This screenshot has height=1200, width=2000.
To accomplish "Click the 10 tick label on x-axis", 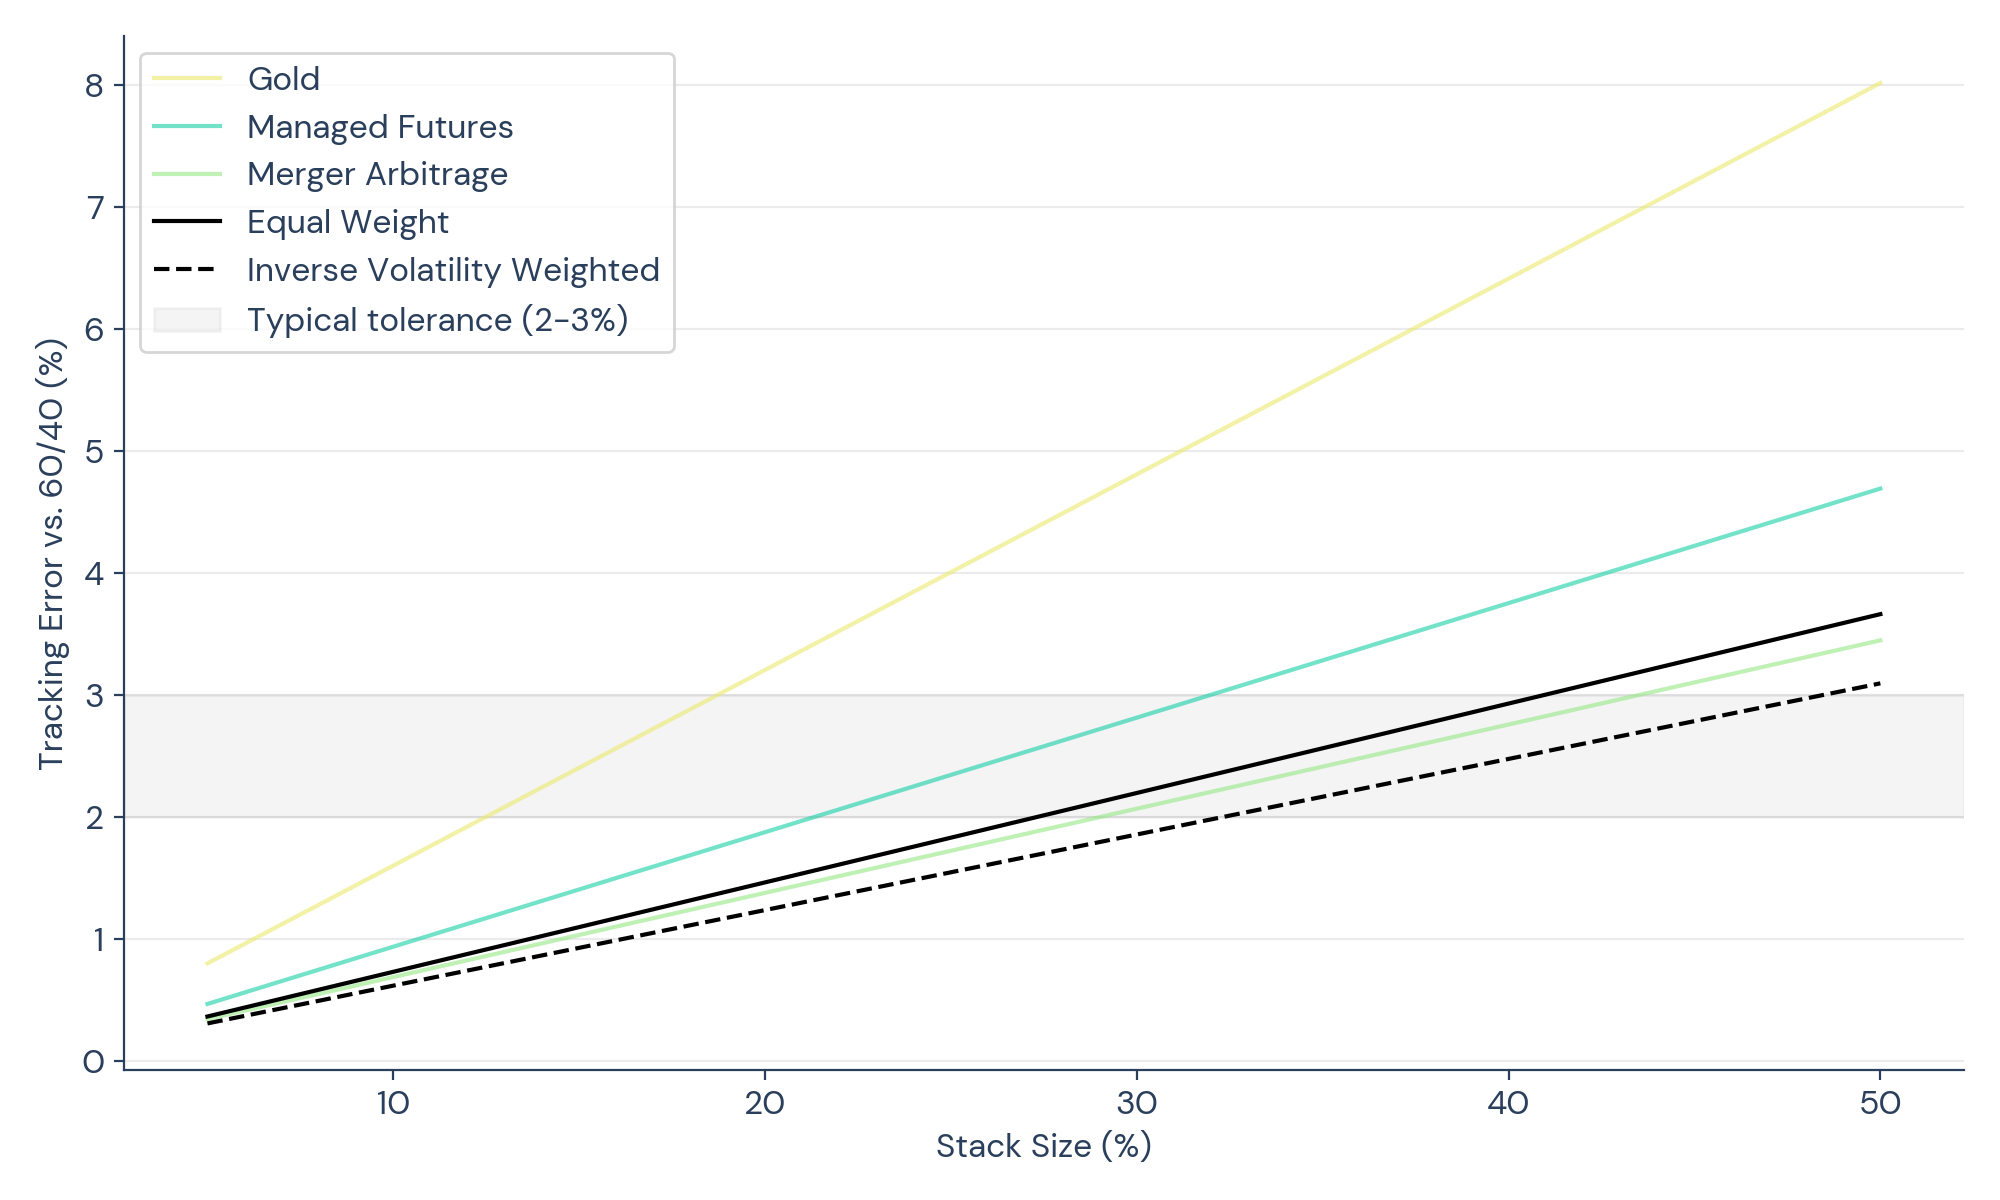I will point(393,1103).
